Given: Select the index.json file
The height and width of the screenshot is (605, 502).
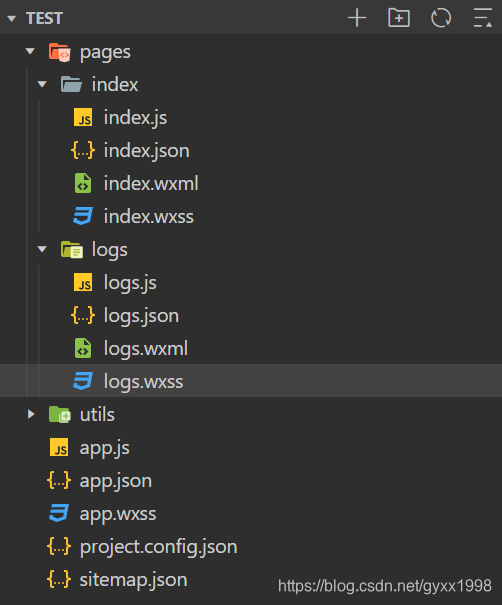Looking at the screenshot, I should pyautogui.click(x=251, y=150).
